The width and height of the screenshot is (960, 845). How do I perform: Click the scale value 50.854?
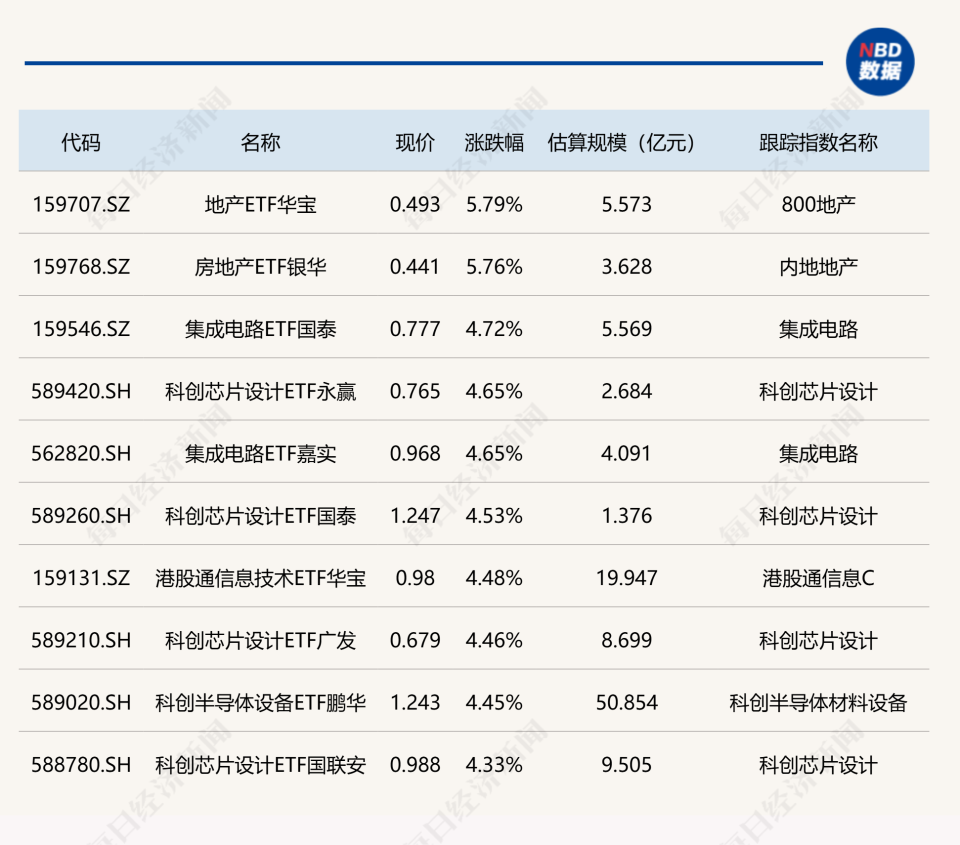click(x=626, y=702)
